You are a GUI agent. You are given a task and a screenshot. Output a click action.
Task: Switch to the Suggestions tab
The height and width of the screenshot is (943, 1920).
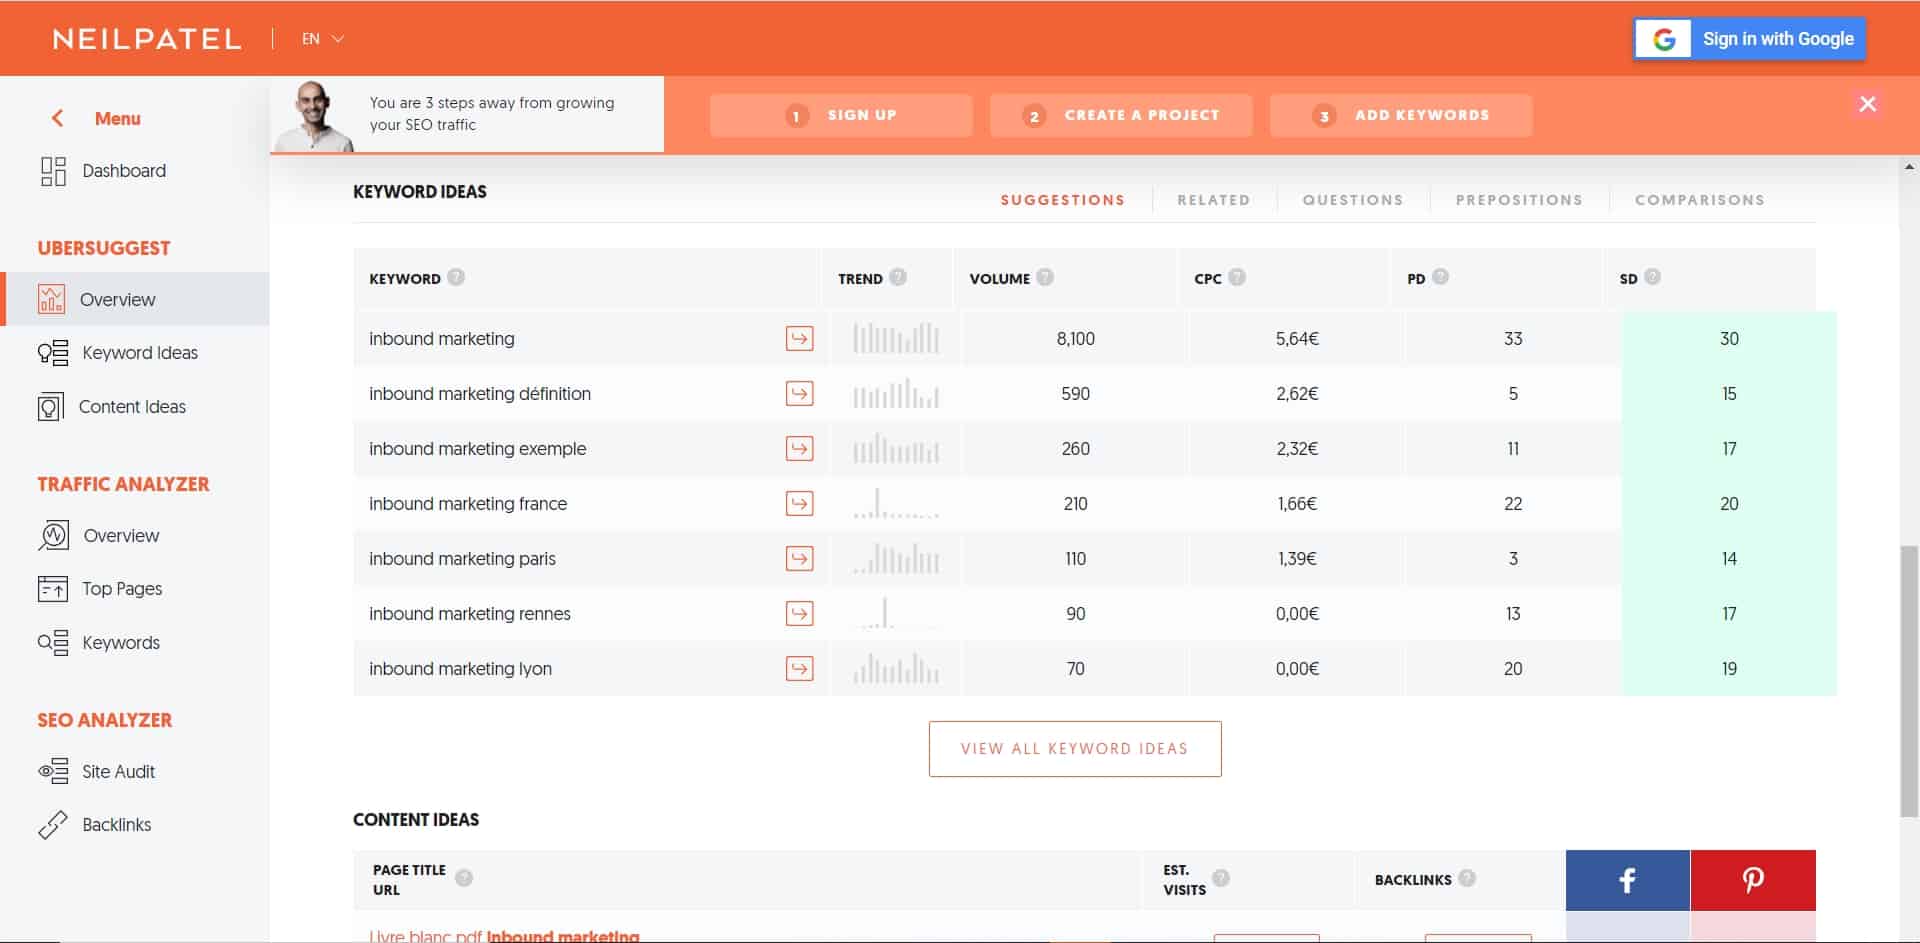pos(1062,200)
